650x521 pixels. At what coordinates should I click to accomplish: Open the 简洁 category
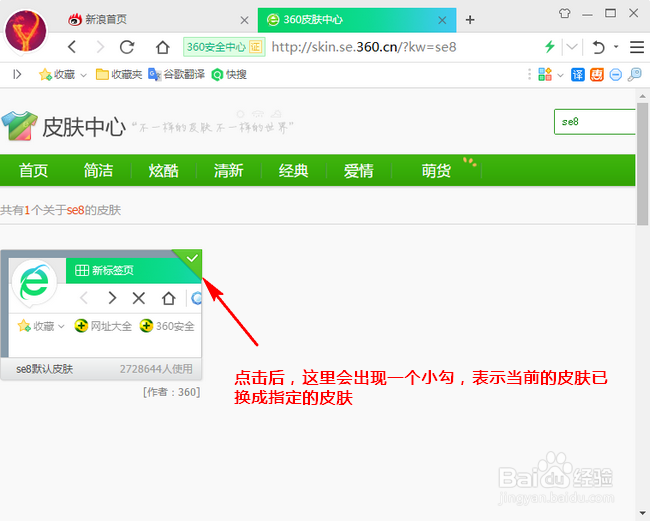[x=98, y=170]
